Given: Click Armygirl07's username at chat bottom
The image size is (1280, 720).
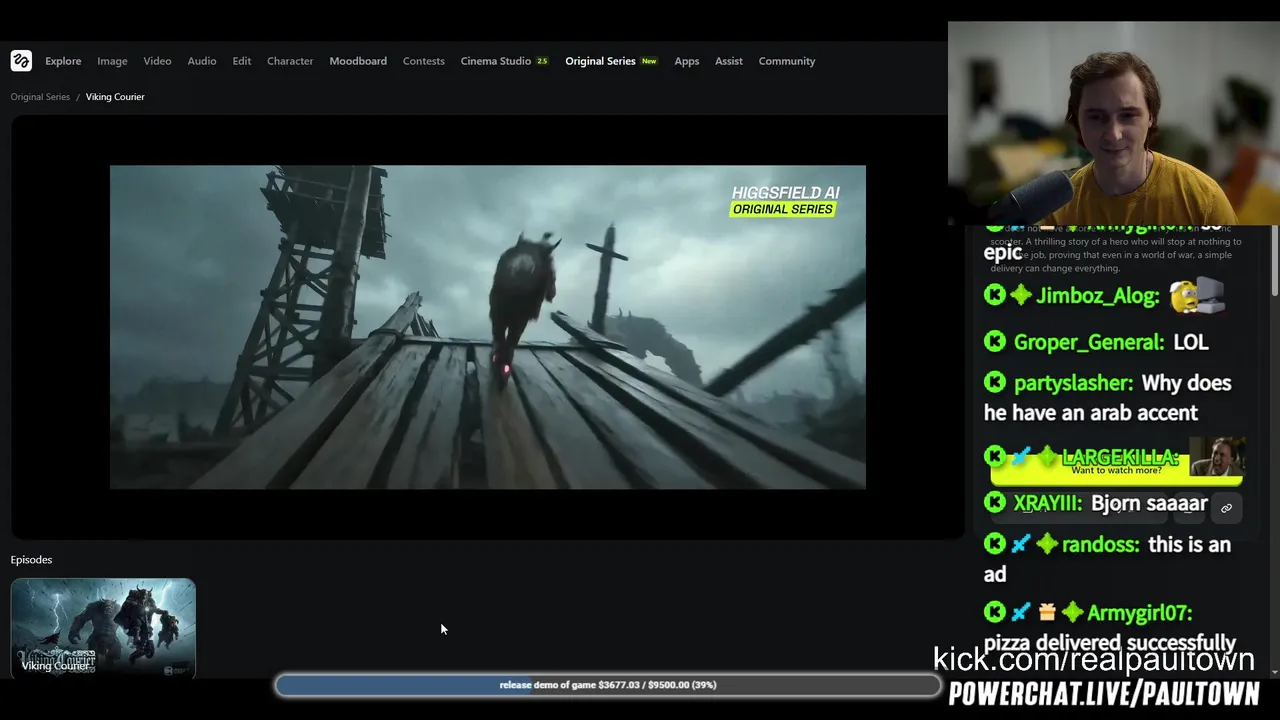Looking at the screenshot, I should [x=1140, y=613].
